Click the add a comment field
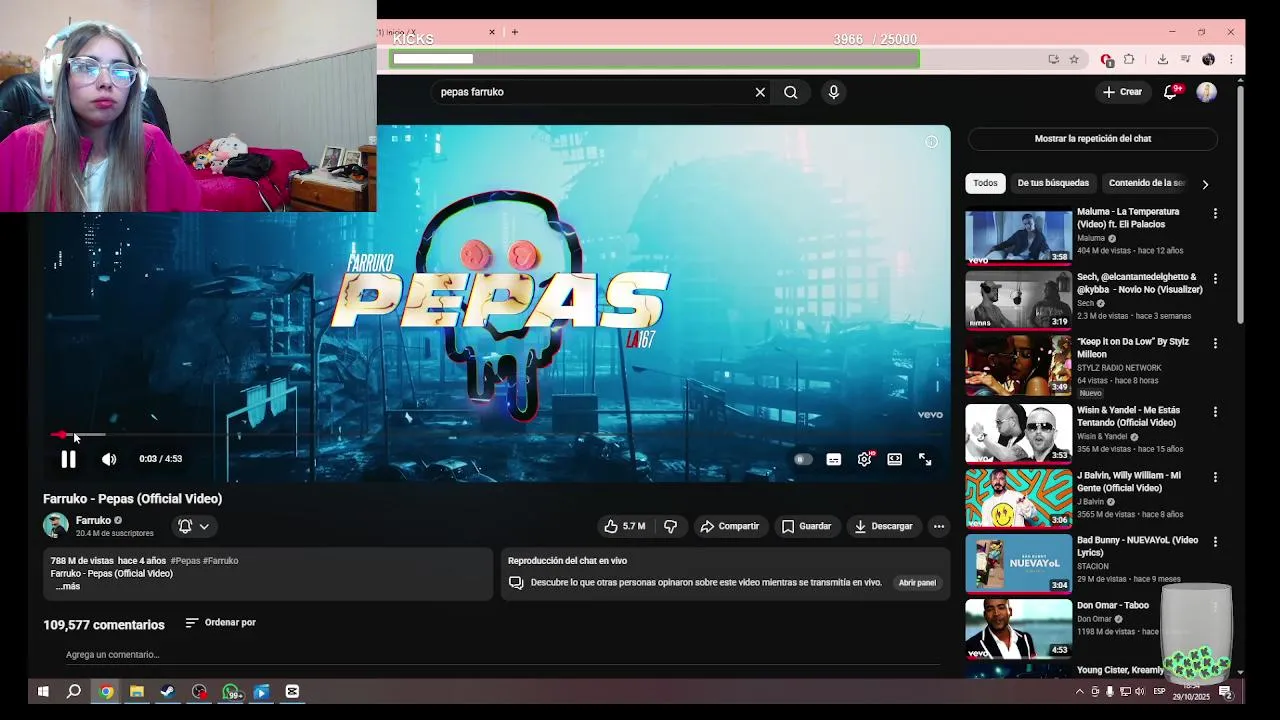1280x720 pixels. [x=500, y=655]
